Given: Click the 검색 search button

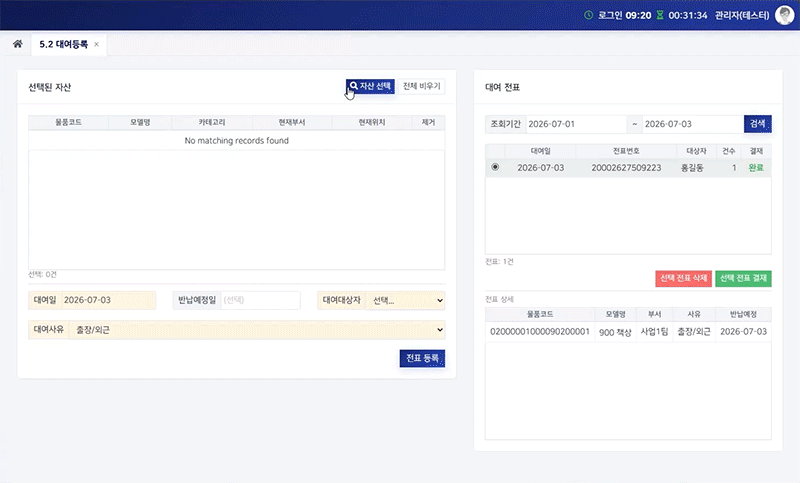Looking at the screenshot, I should point(757,124).
